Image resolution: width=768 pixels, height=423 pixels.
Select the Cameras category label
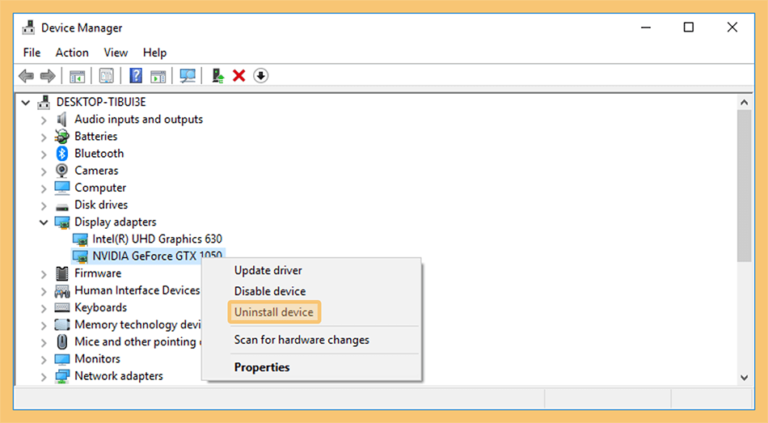coord(96,170)
